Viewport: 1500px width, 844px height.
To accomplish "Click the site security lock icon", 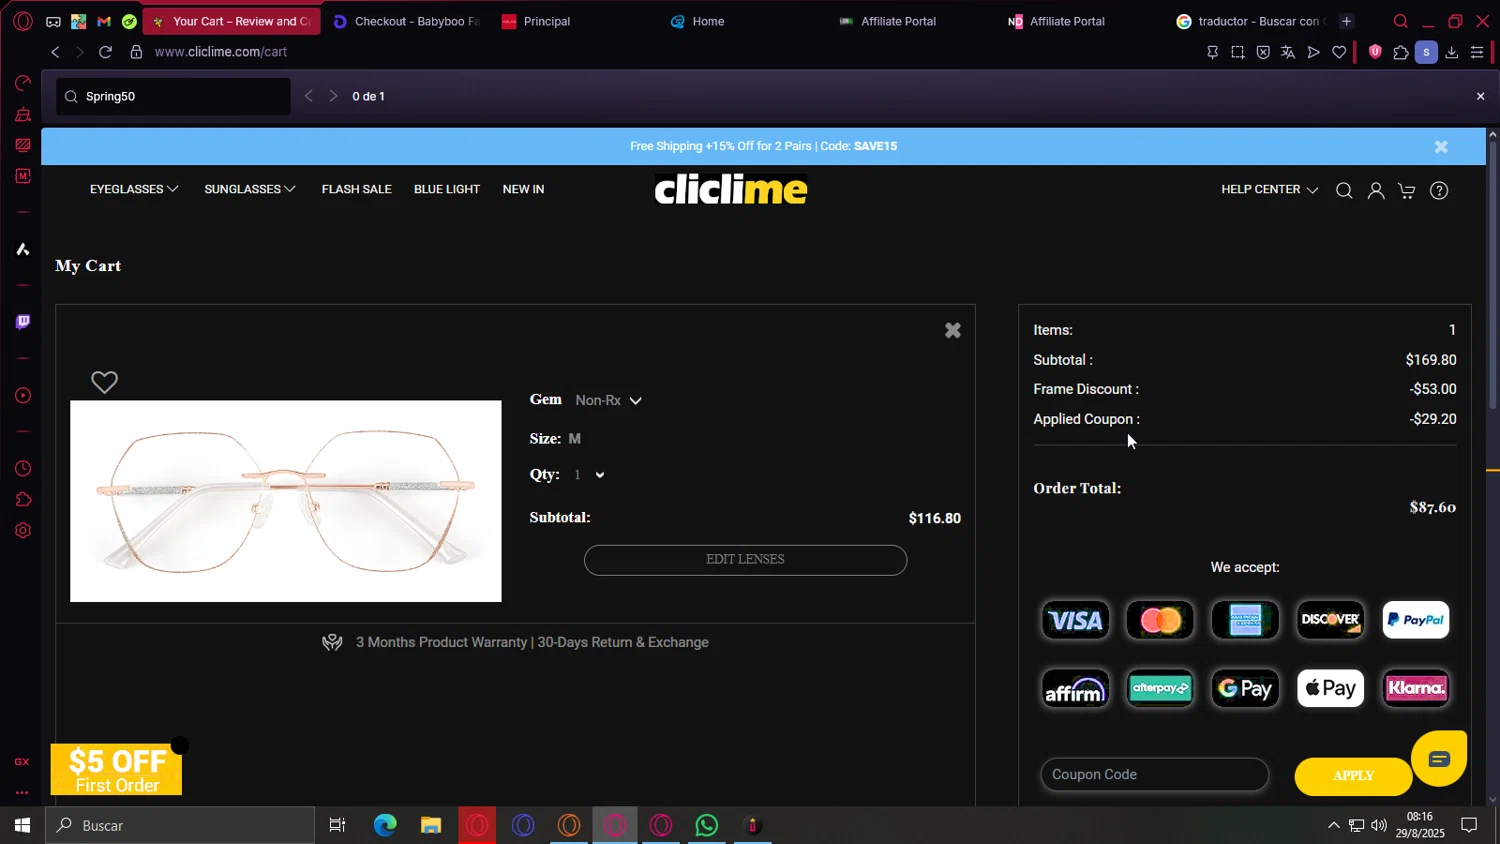I will (136, 52).
